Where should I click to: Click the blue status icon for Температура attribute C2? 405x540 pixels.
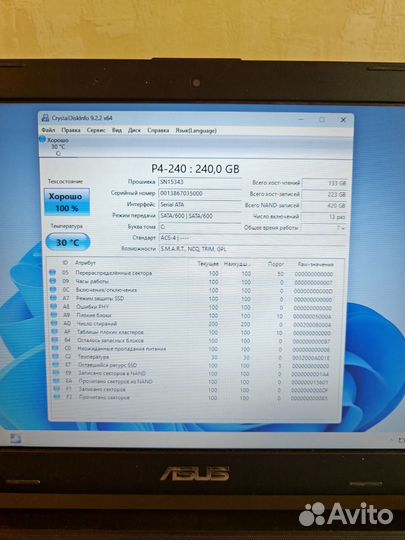point(55,356)
